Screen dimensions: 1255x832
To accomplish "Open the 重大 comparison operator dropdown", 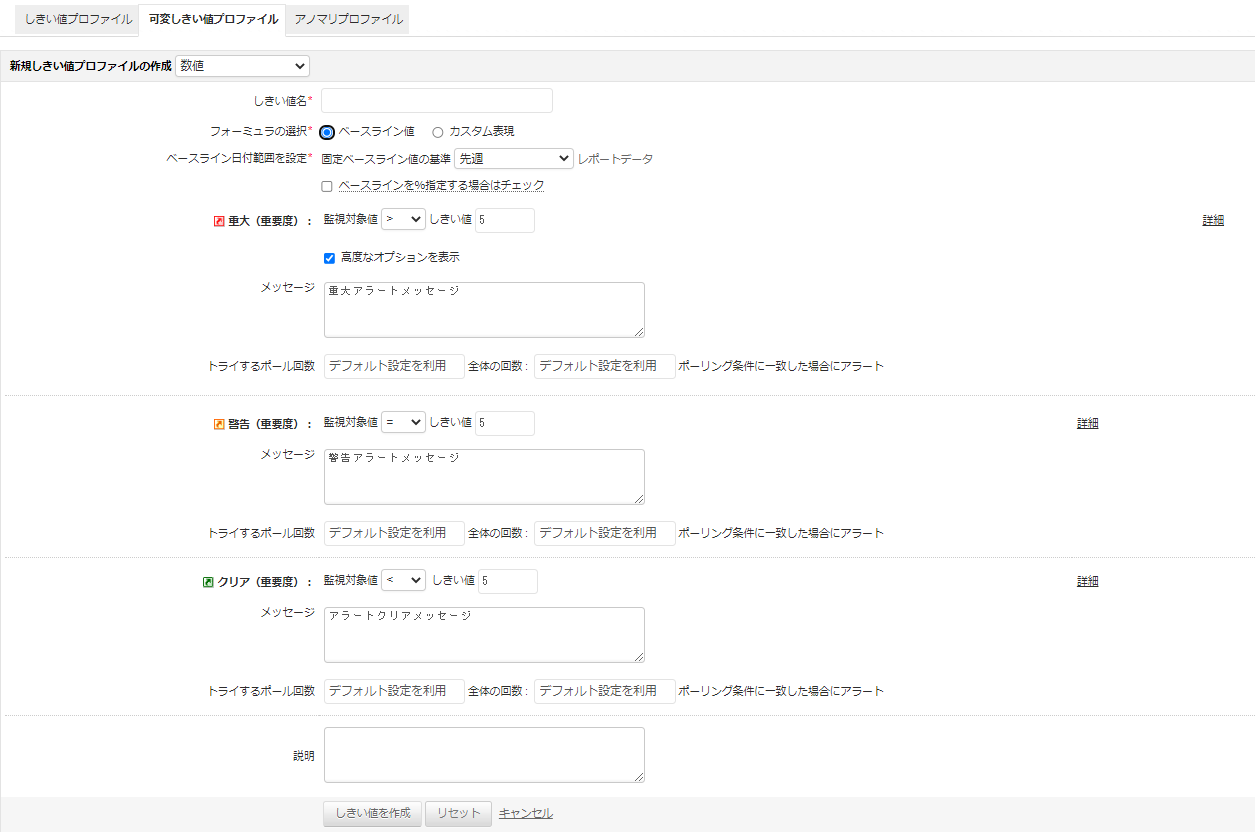I will (403, 220).
